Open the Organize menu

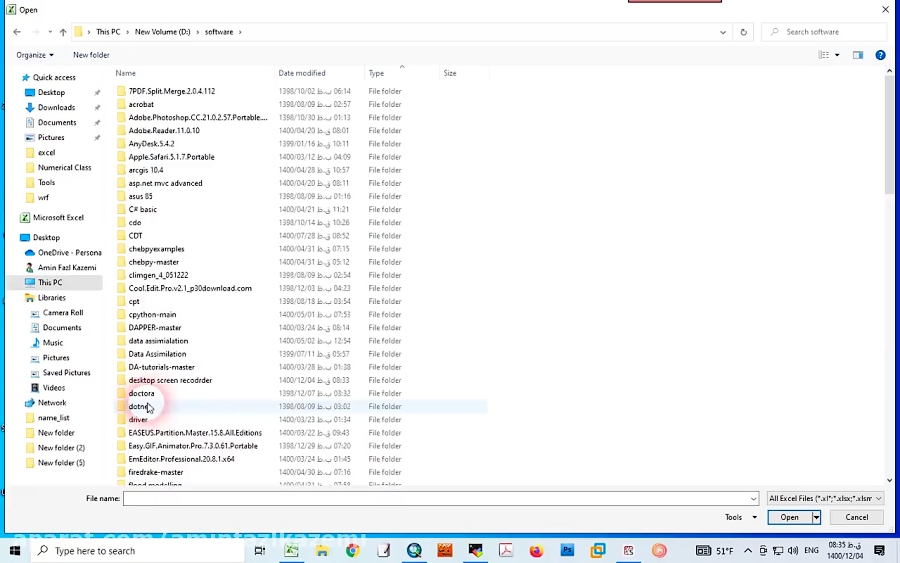coord(35,55)
